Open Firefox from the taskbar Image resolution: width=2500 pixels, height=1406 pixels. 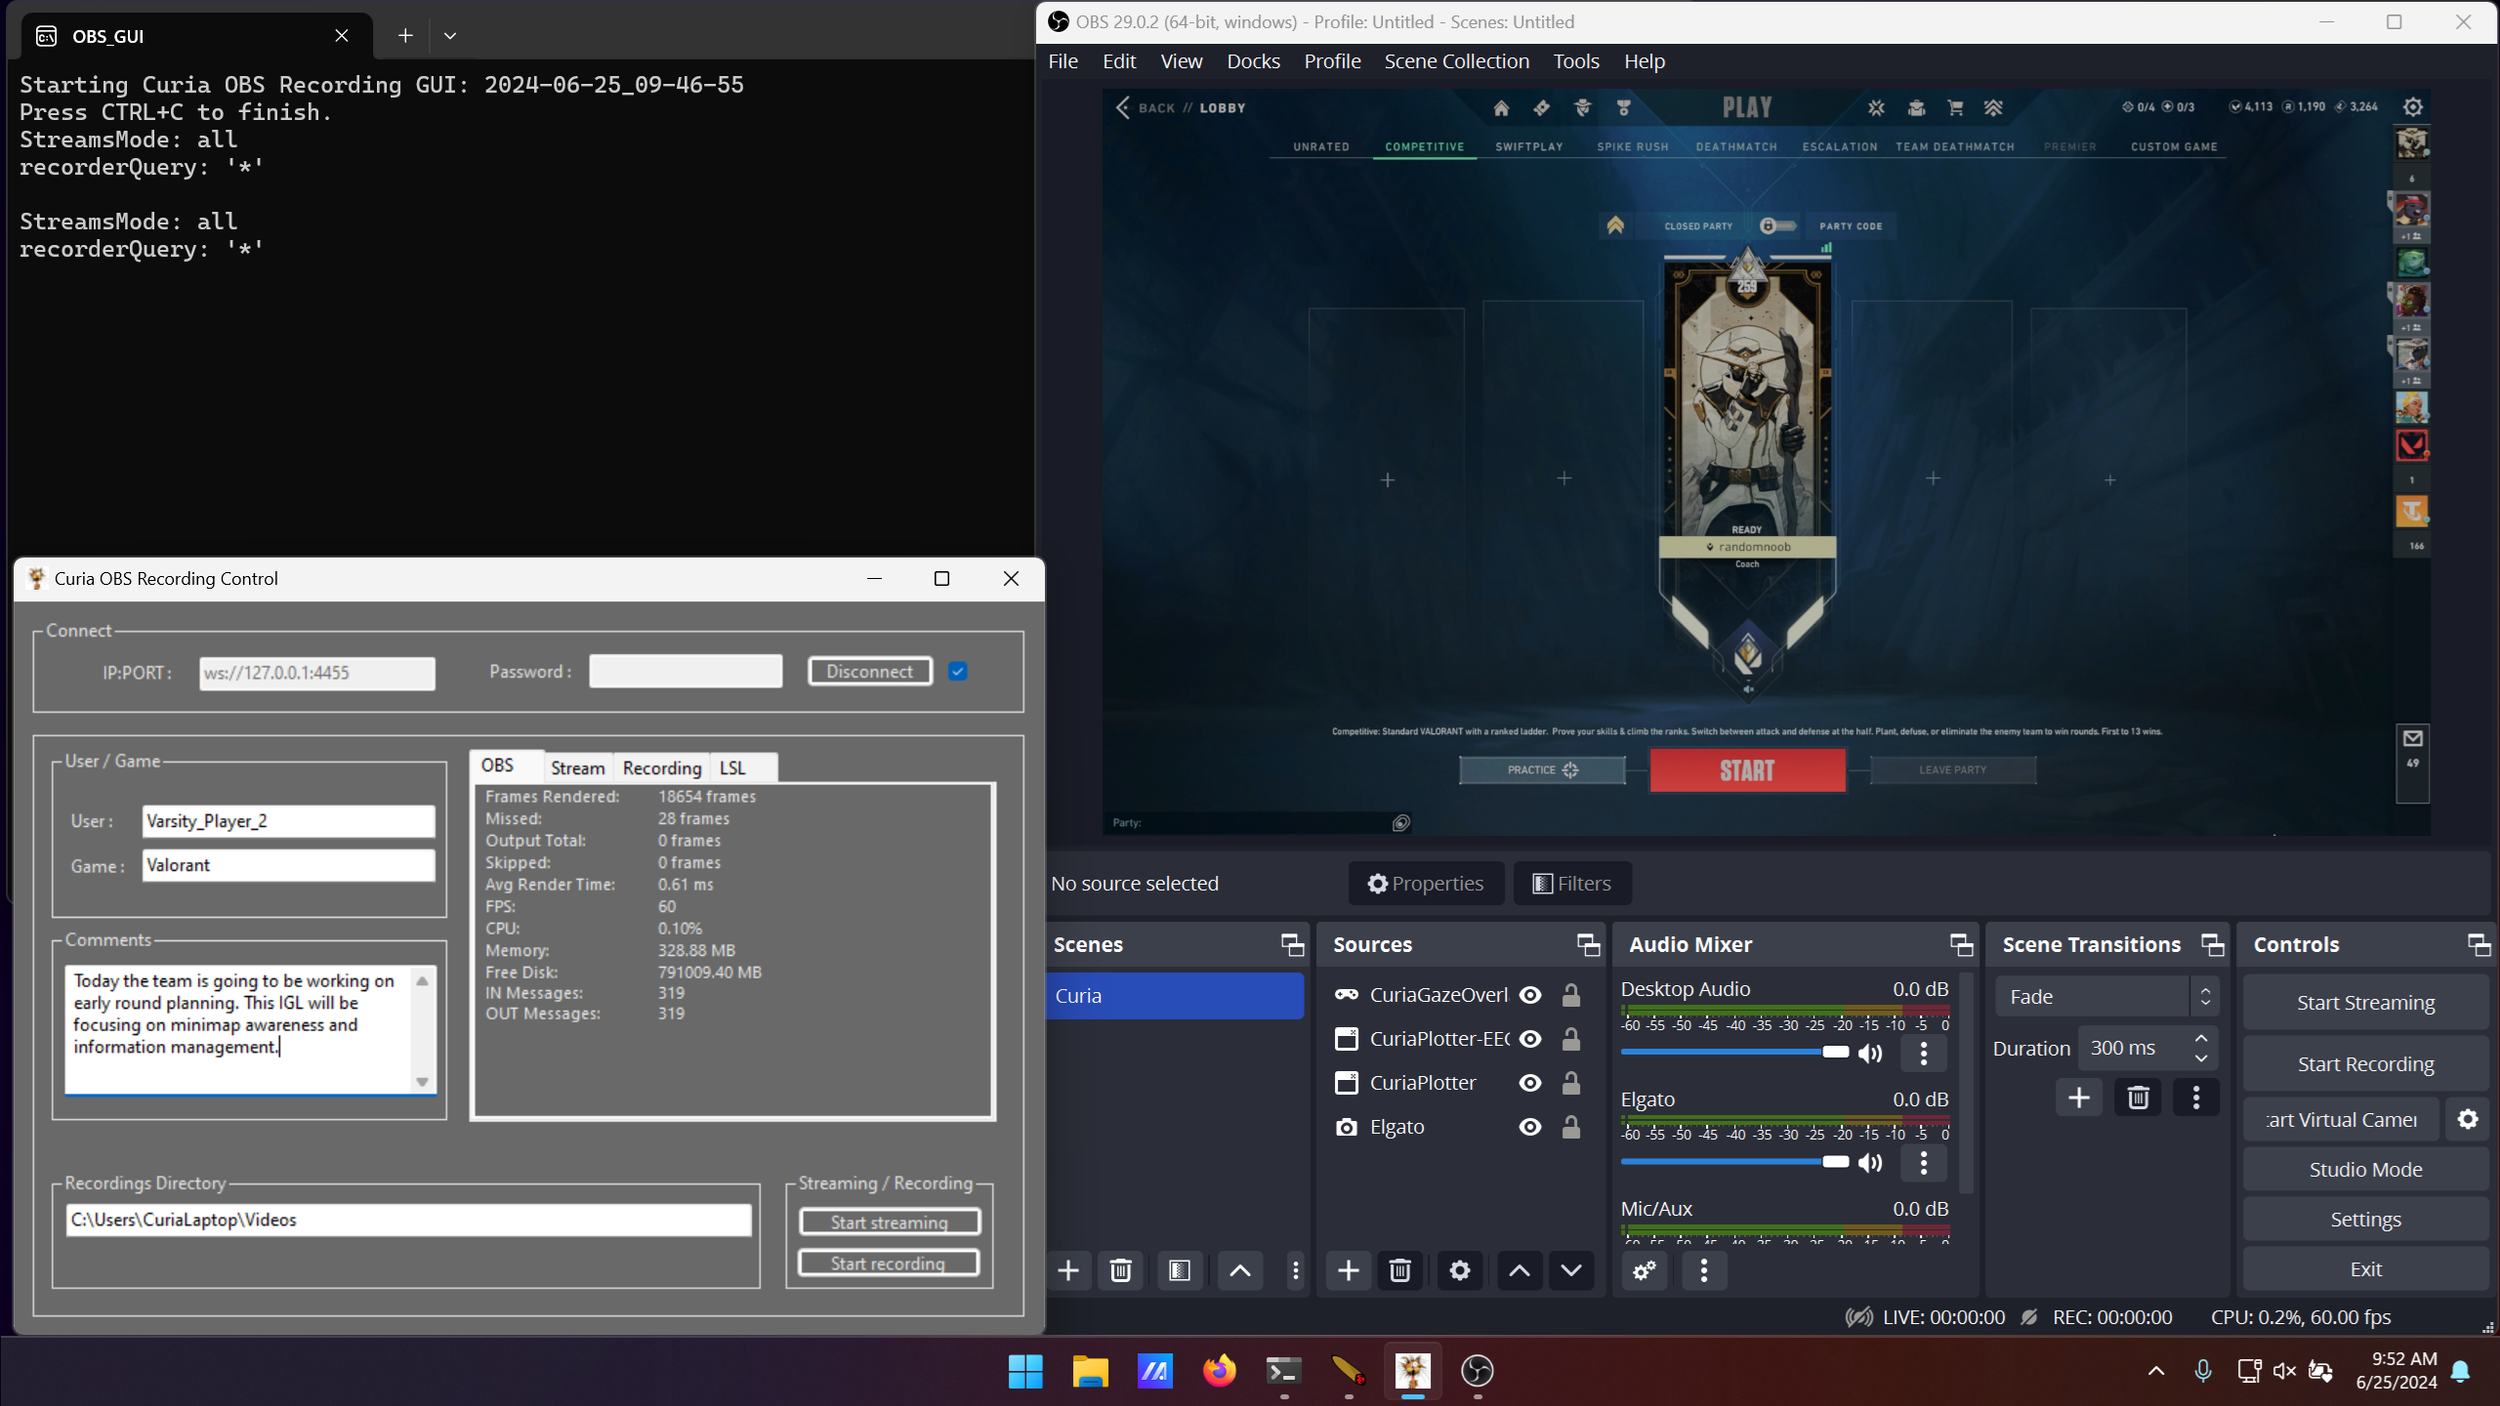tap(1219, 1370)
